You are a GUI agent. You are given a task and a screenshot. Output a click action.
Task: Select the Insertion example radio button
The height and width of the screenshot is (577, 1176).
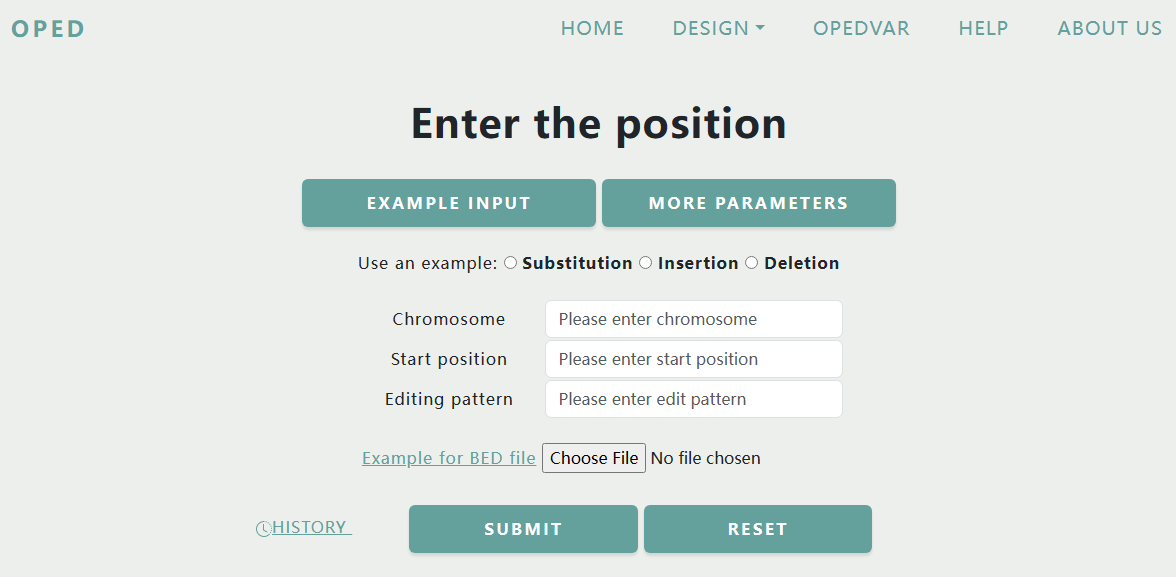(646, 263)
